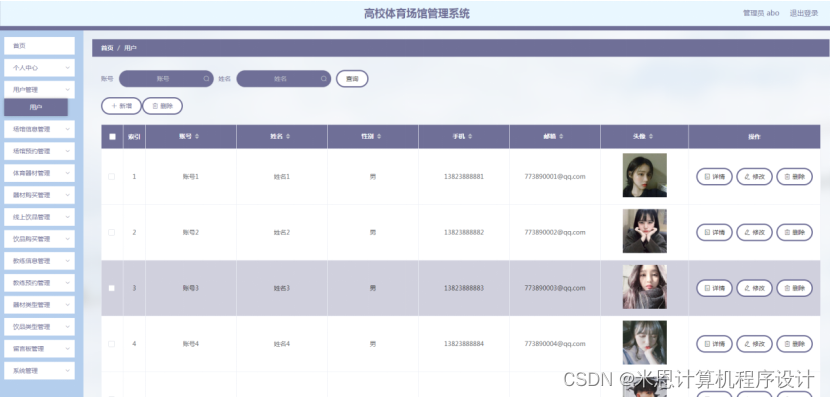Click the magnifier icon in 账号 search field
Viewport: 830px width, 398px height.
206,79
